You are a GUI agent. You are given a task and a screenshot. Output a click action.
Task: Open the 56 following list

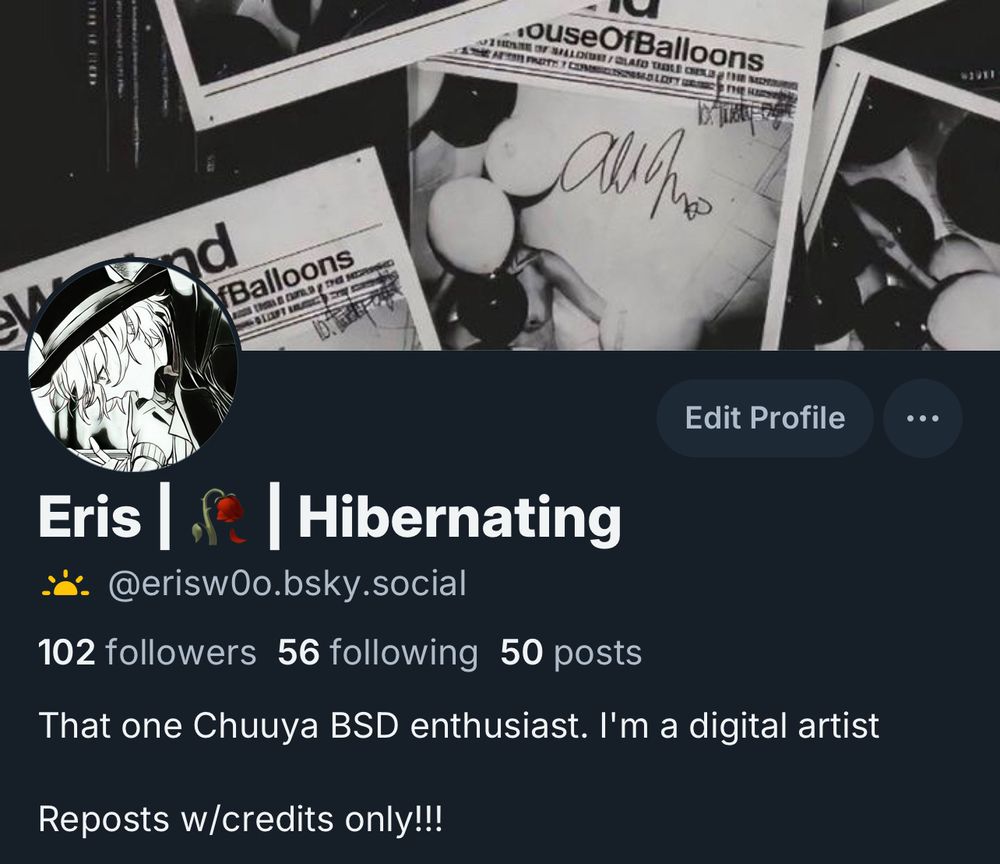click(378, 653)
